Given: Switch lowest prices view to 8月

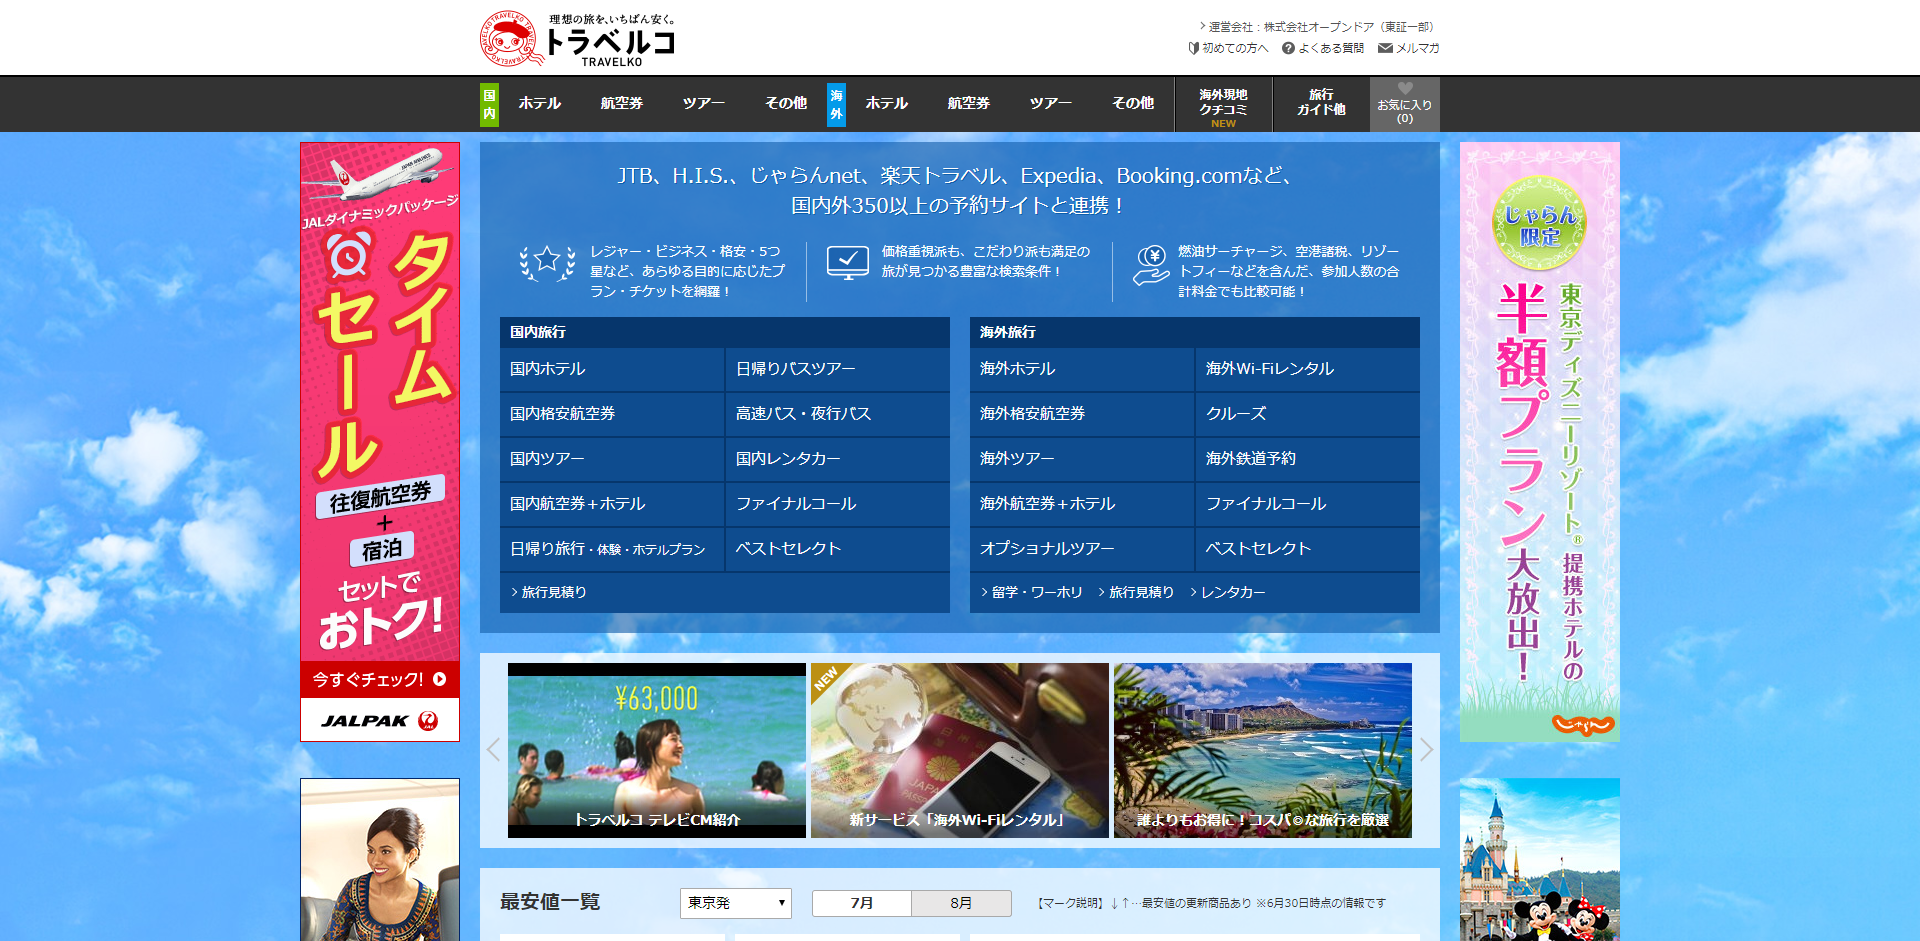Looking at the screenshot, I should 960,903.
